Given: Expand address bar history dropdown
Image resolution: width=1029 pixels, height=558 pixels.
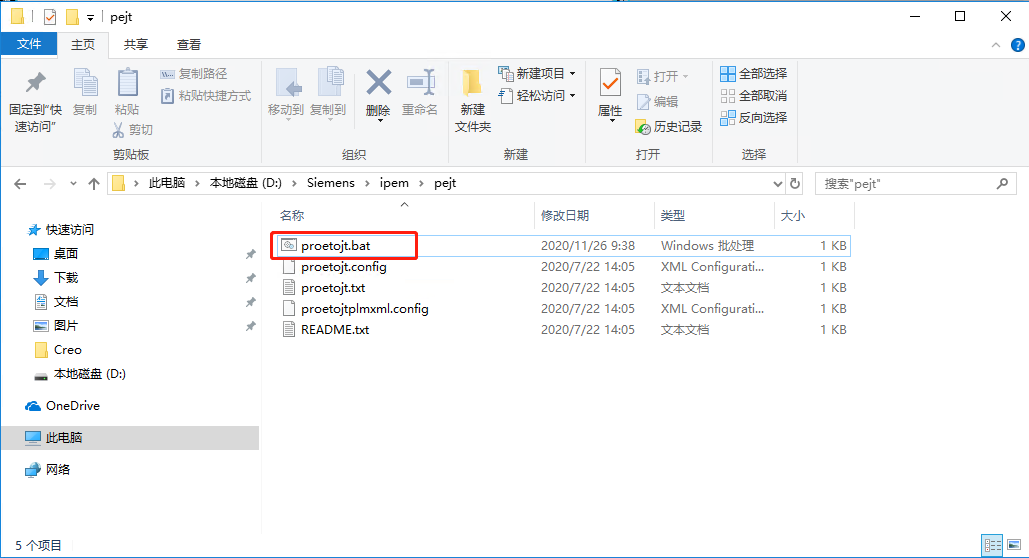Looking at the screenshot, I should pos(778,184).
